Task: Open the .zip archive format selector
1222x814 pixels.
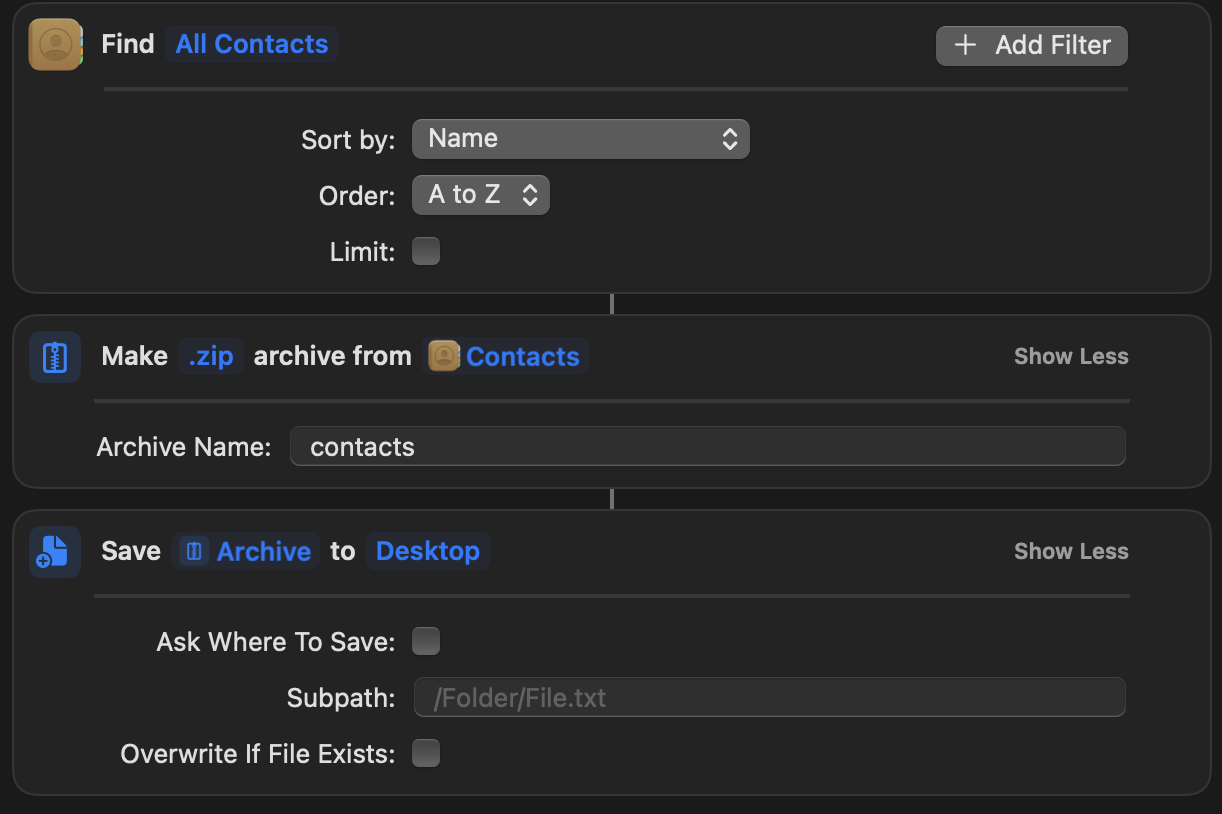Action: (x=211, y=356)
